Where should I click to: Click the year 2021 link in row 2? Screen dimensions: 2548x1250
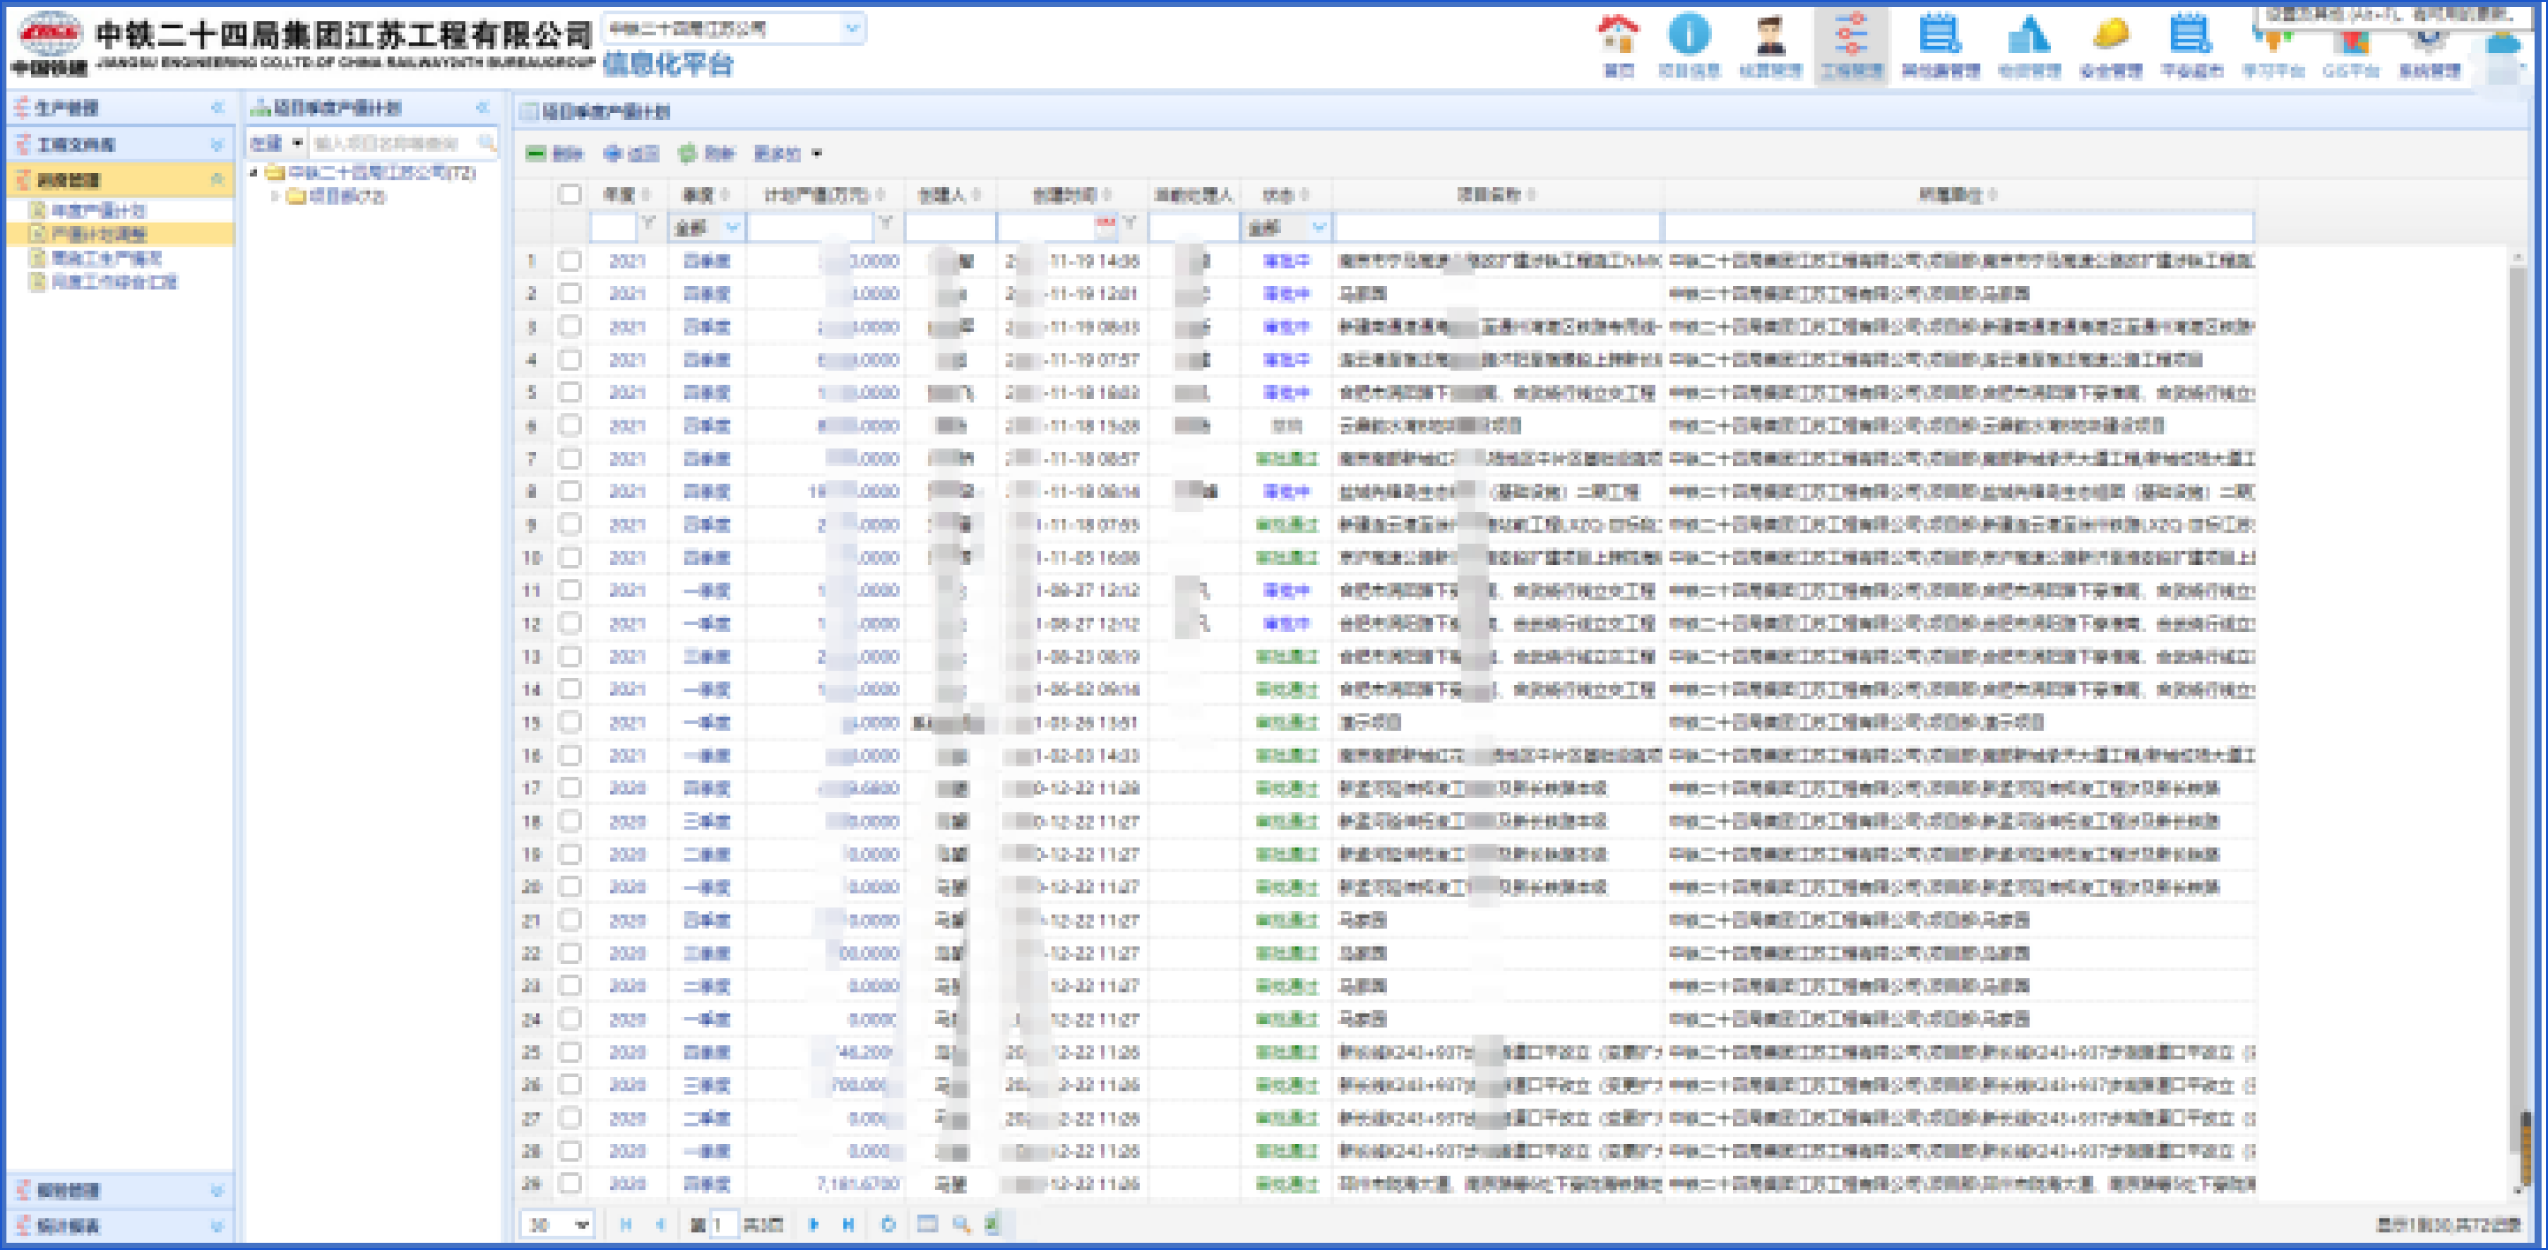click(x=627, y=294)
